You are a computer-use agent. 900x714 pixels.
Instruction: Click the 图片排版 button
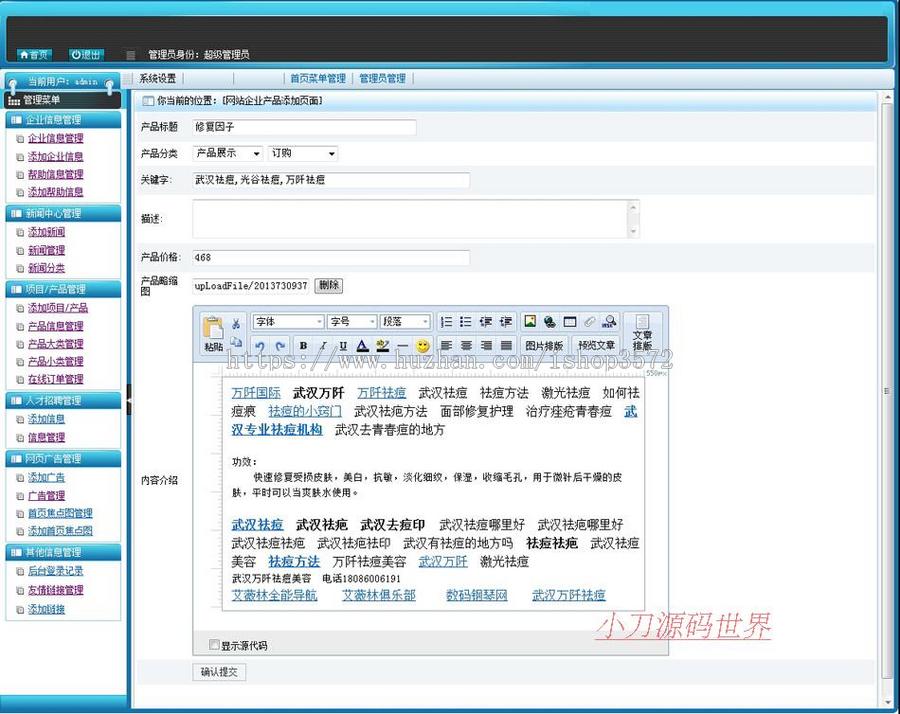click(544, 346)
